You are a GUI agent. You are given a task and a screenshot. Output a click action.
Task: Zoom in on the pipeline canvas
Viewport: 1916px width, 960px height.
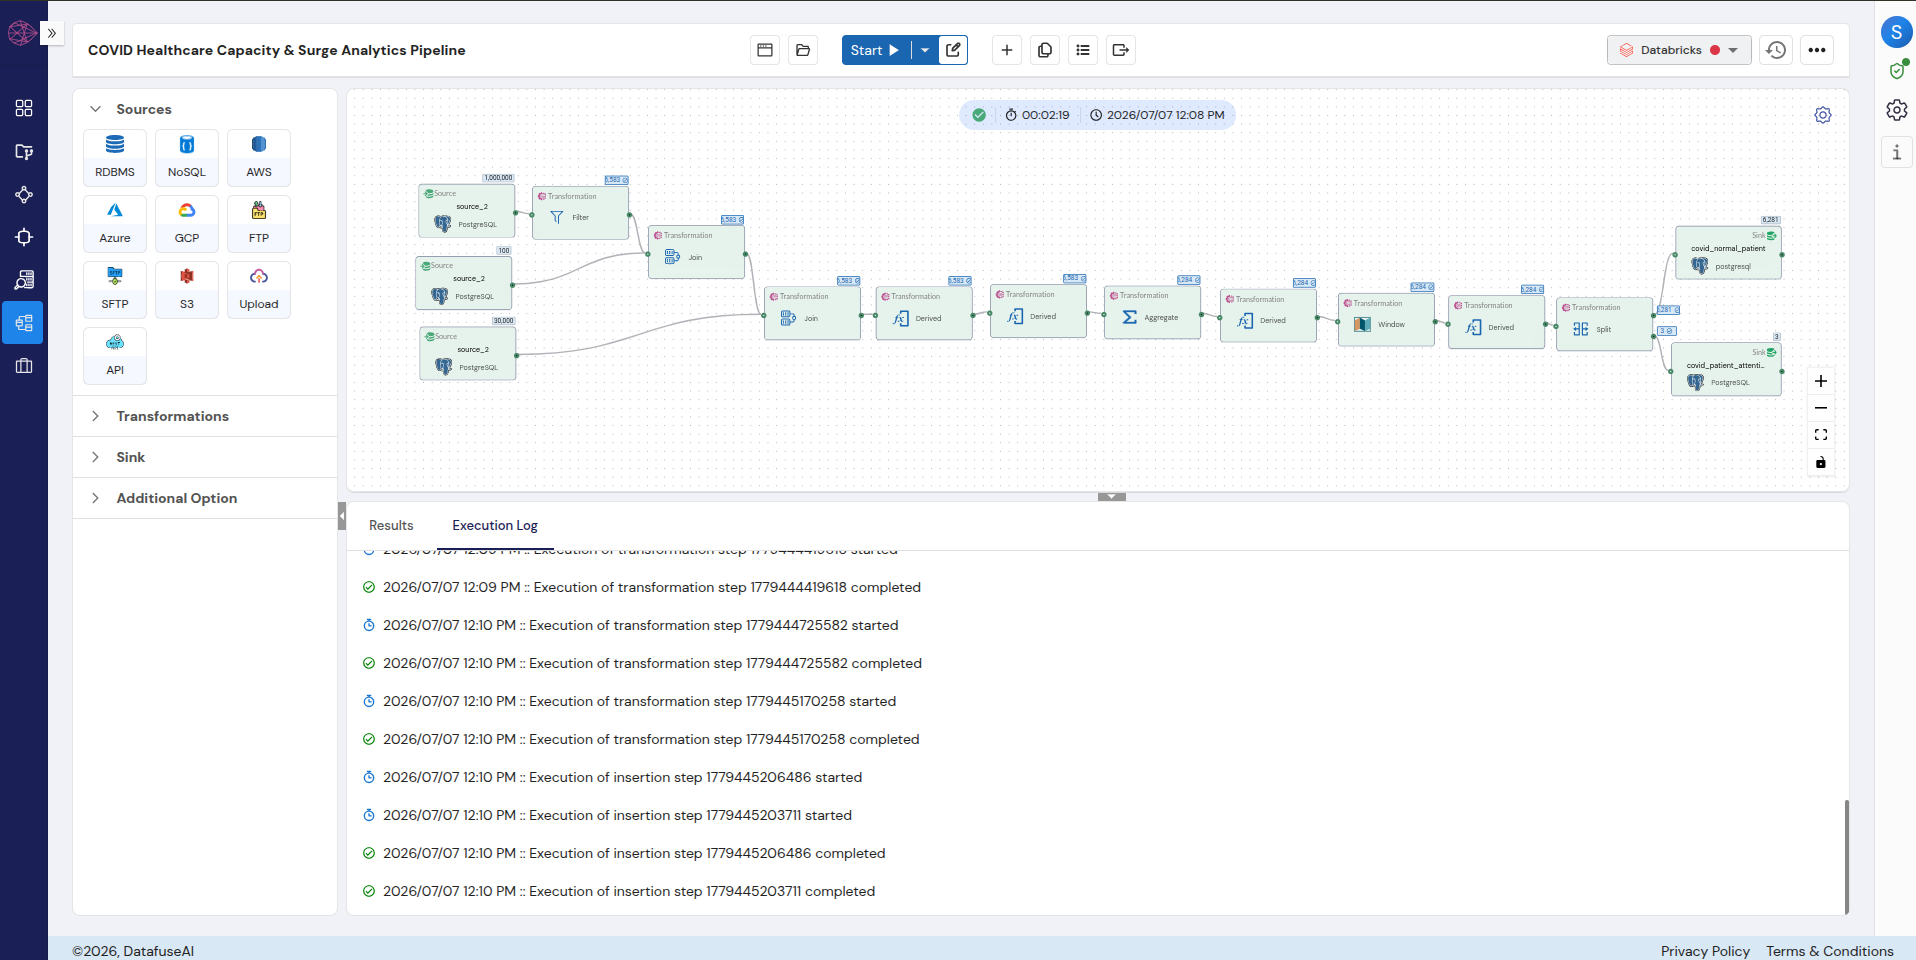pos(1821,381)
